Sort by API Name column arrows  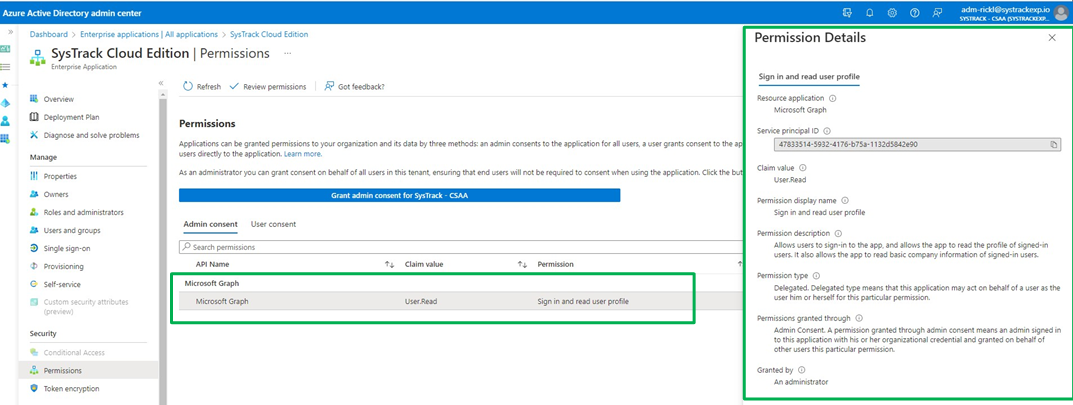pos(389,264)
